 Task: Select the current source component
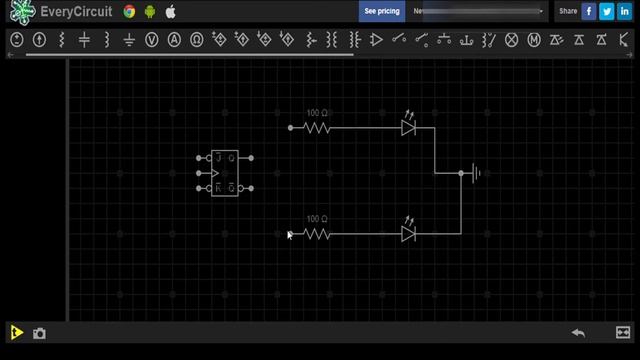(x=39, y=40)
